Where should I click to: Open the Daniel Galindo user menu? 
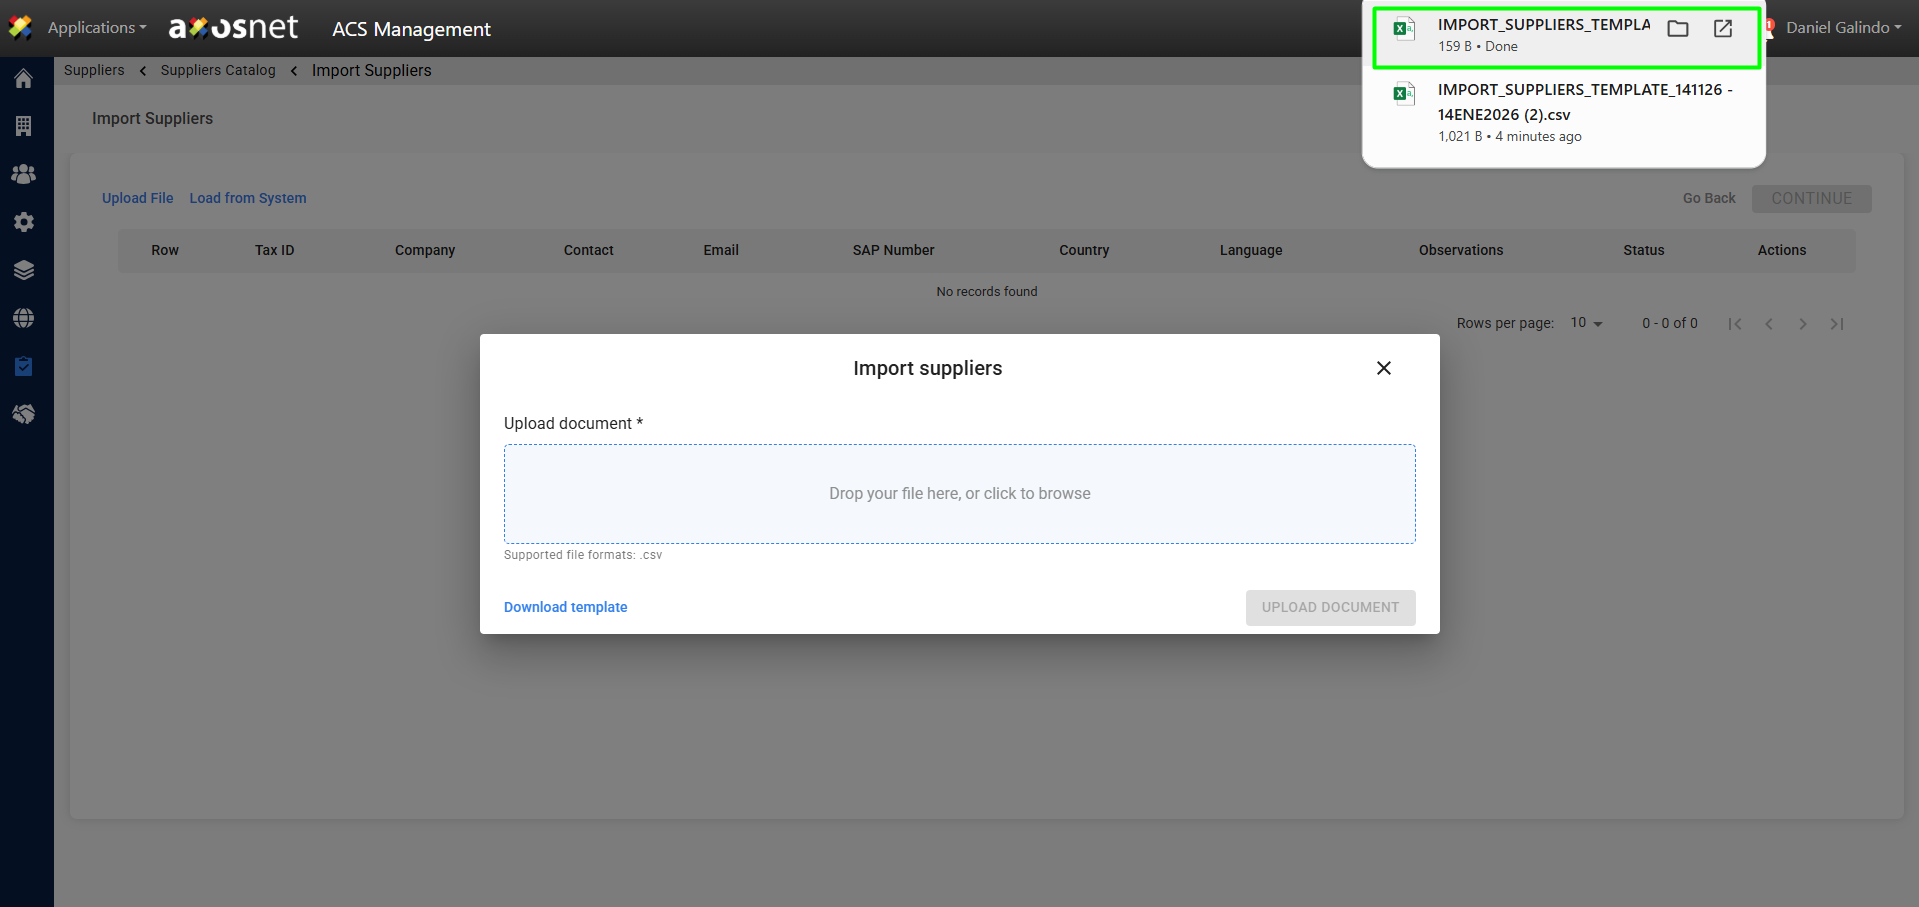pos(1843,28)
